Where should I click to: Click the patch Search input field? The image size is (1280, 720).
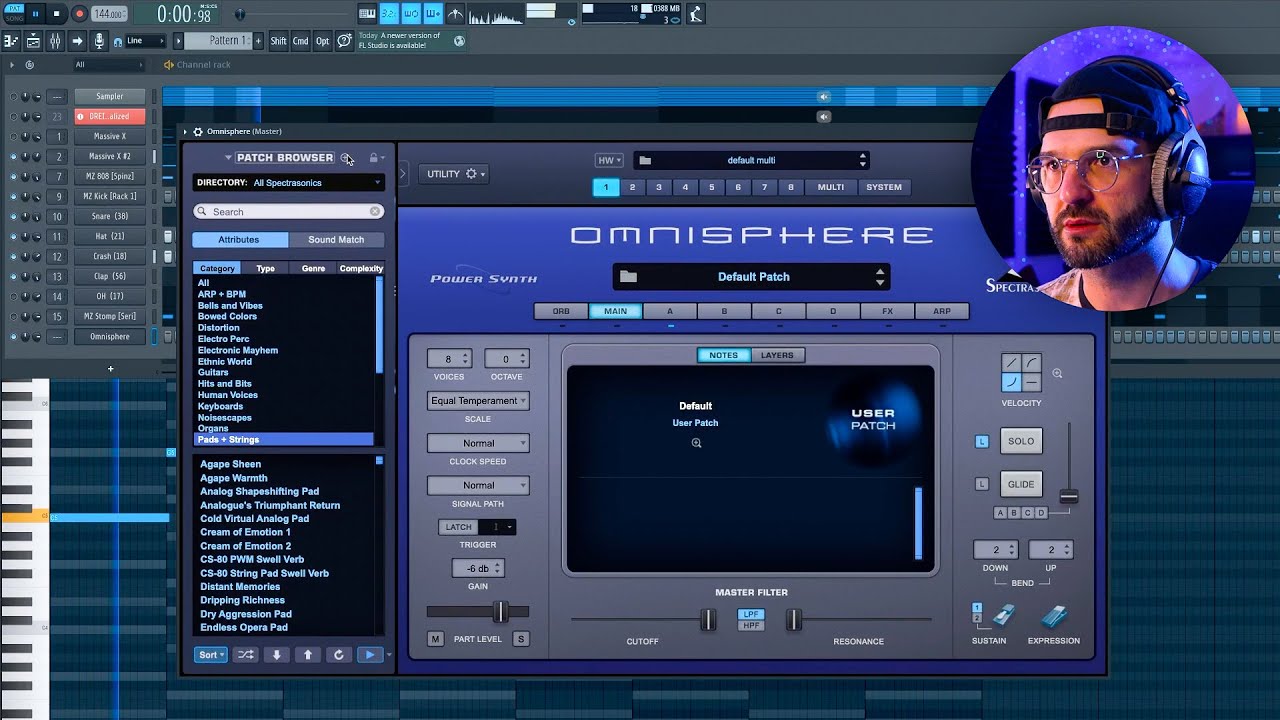point(288,212)
